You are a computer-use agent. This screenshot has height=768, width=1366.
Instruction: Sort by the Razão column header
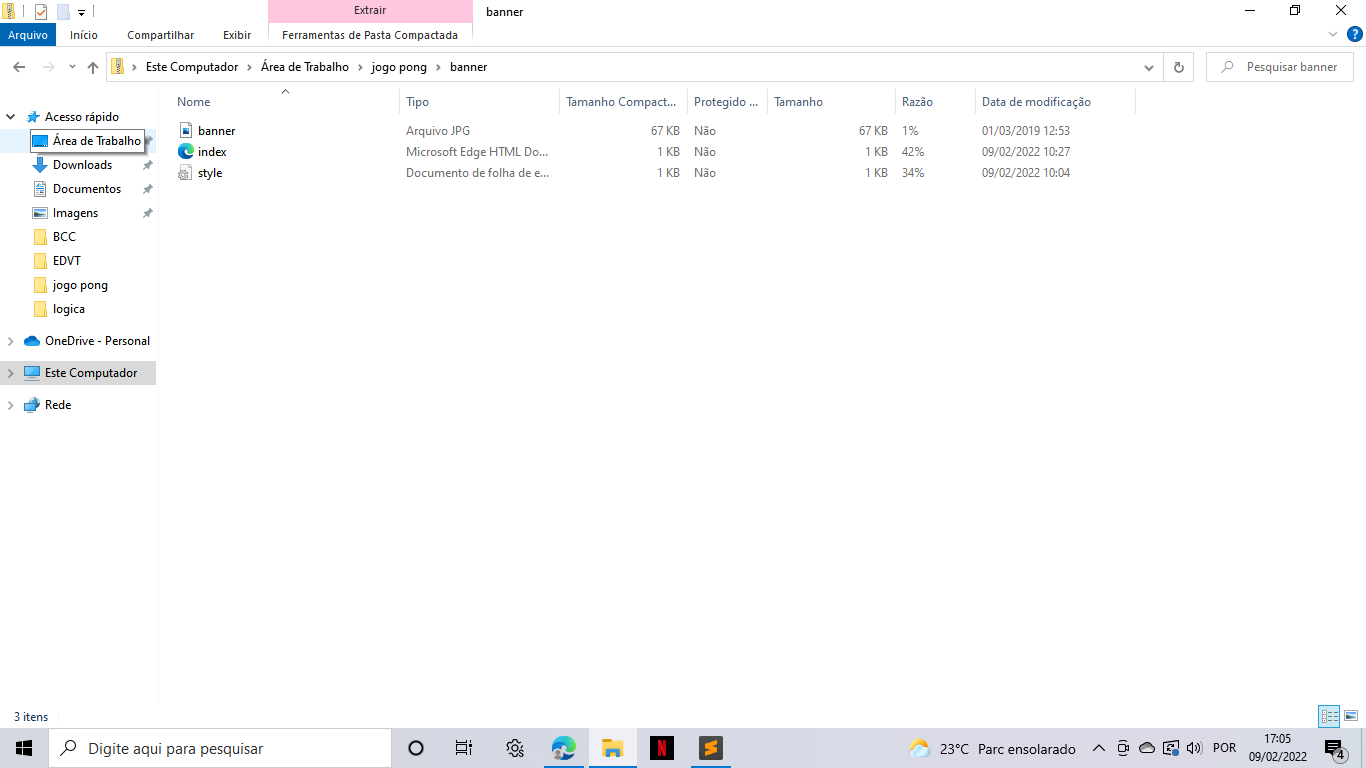click(x=935, y=102)
